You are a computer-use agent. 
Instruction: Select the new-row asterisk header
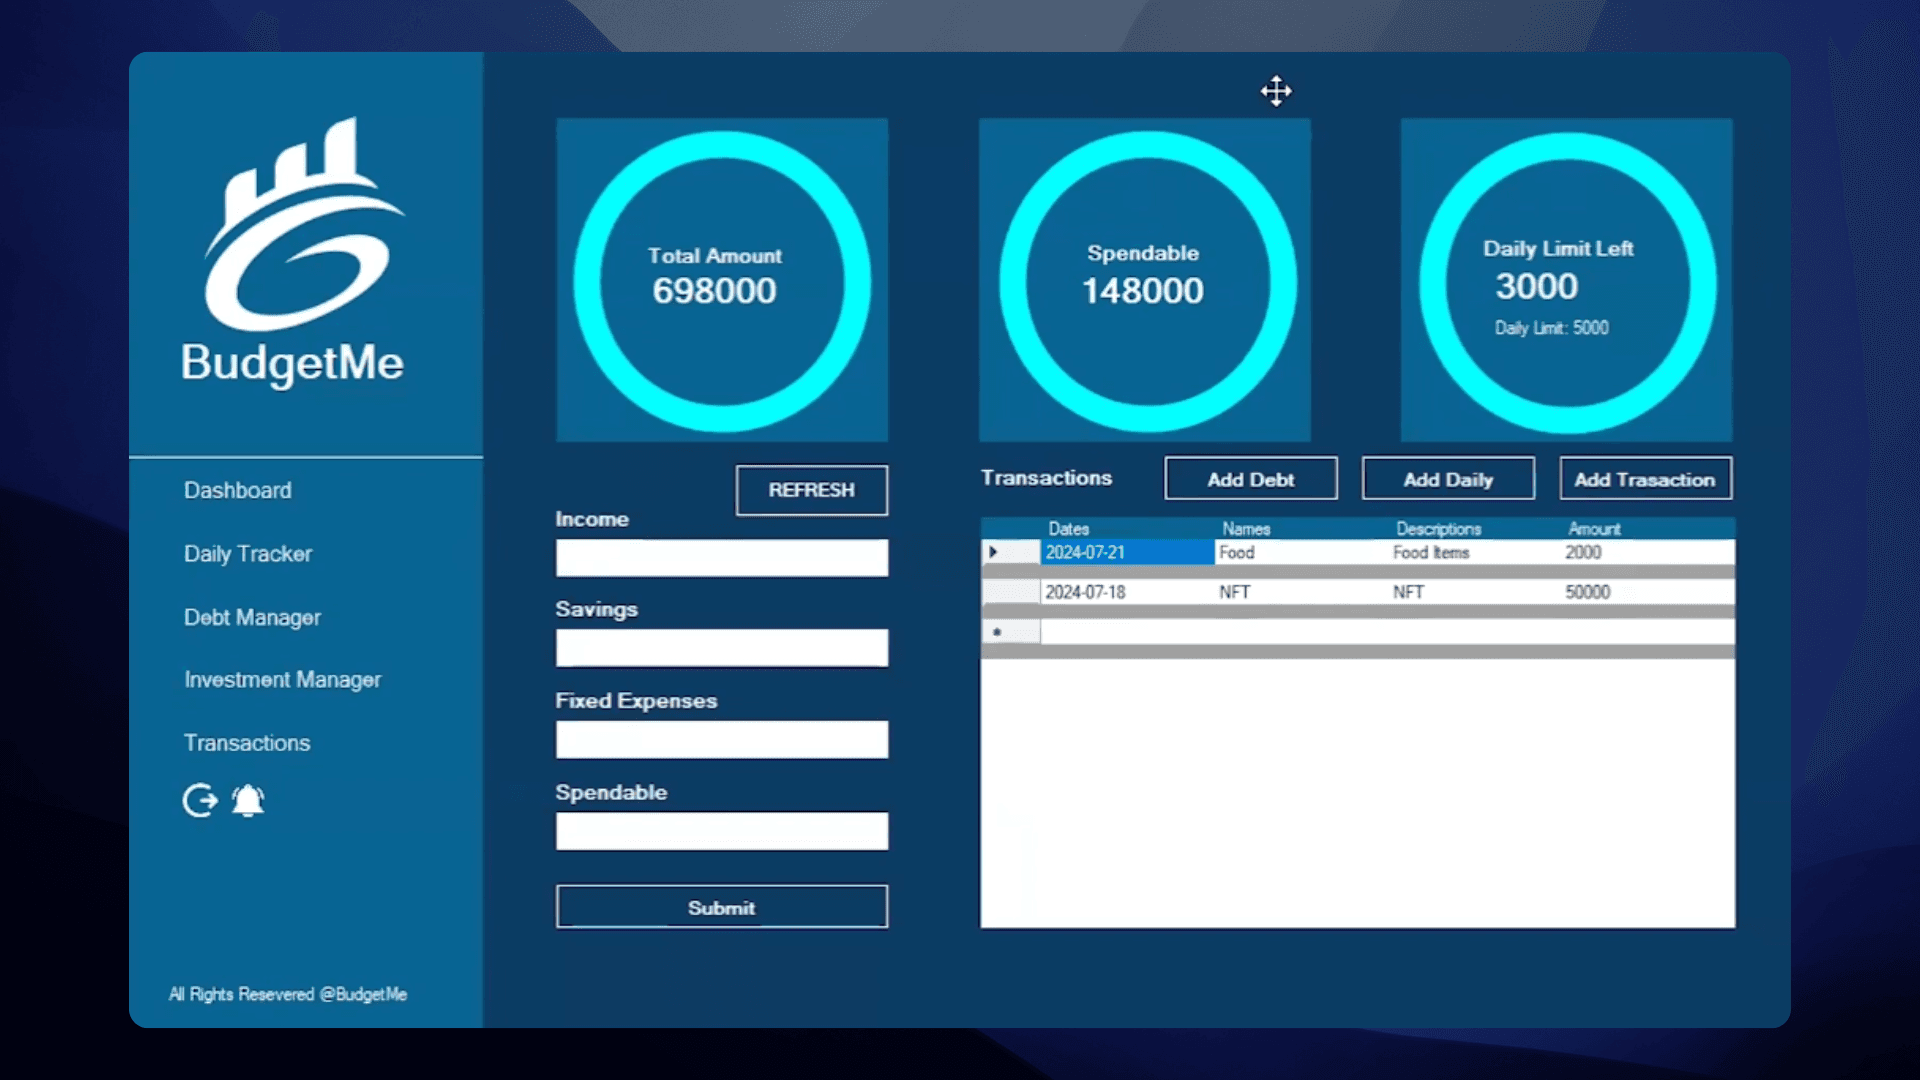pos(1011,632)
